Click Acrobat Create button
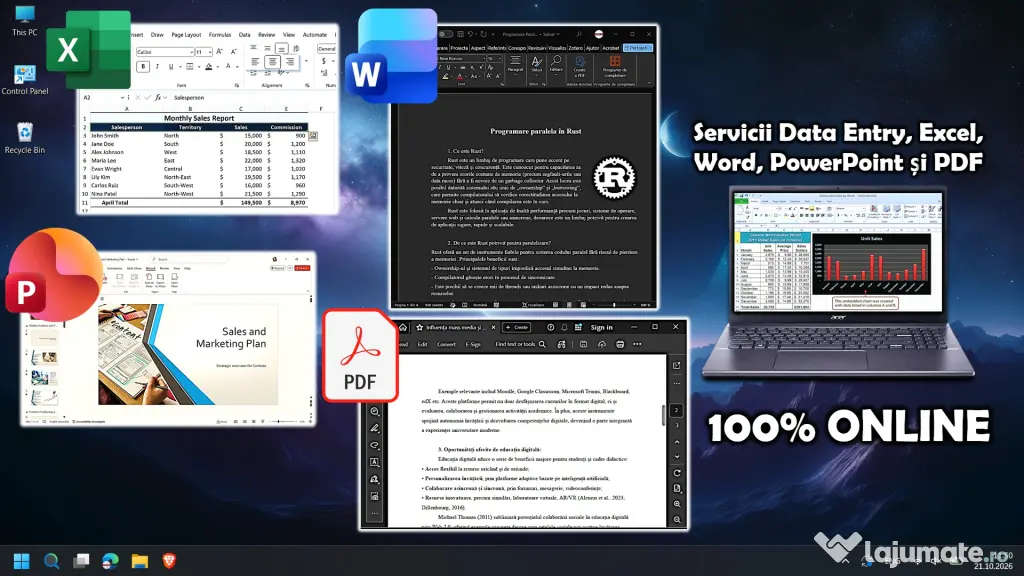This screenshot has width=1024, height=576. click(x=517, y=327)
